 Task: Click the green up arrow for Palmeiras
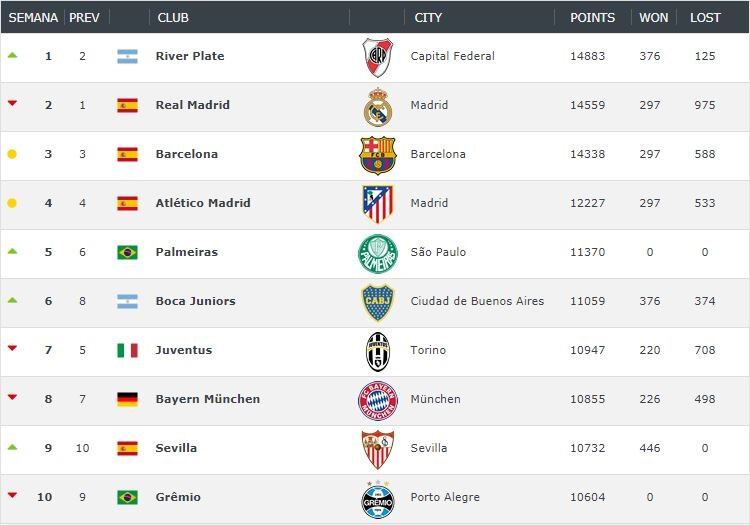pos(12,250)
